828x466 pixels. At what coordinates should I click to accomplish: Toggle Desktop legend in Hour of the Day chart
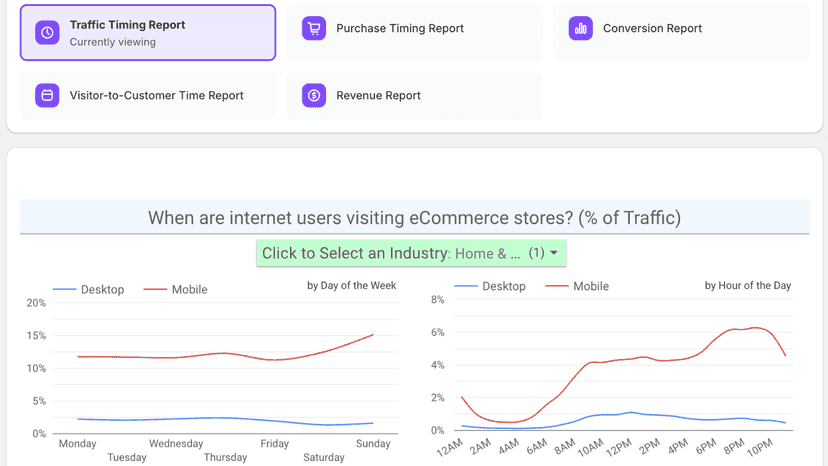click(x=490, y=286)
